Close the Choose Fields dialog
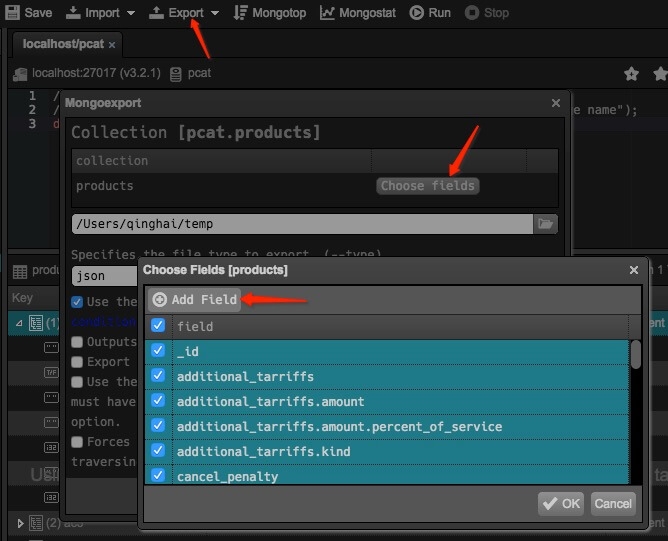Viewport: 668px width, 541px height. tap(634, 270)
